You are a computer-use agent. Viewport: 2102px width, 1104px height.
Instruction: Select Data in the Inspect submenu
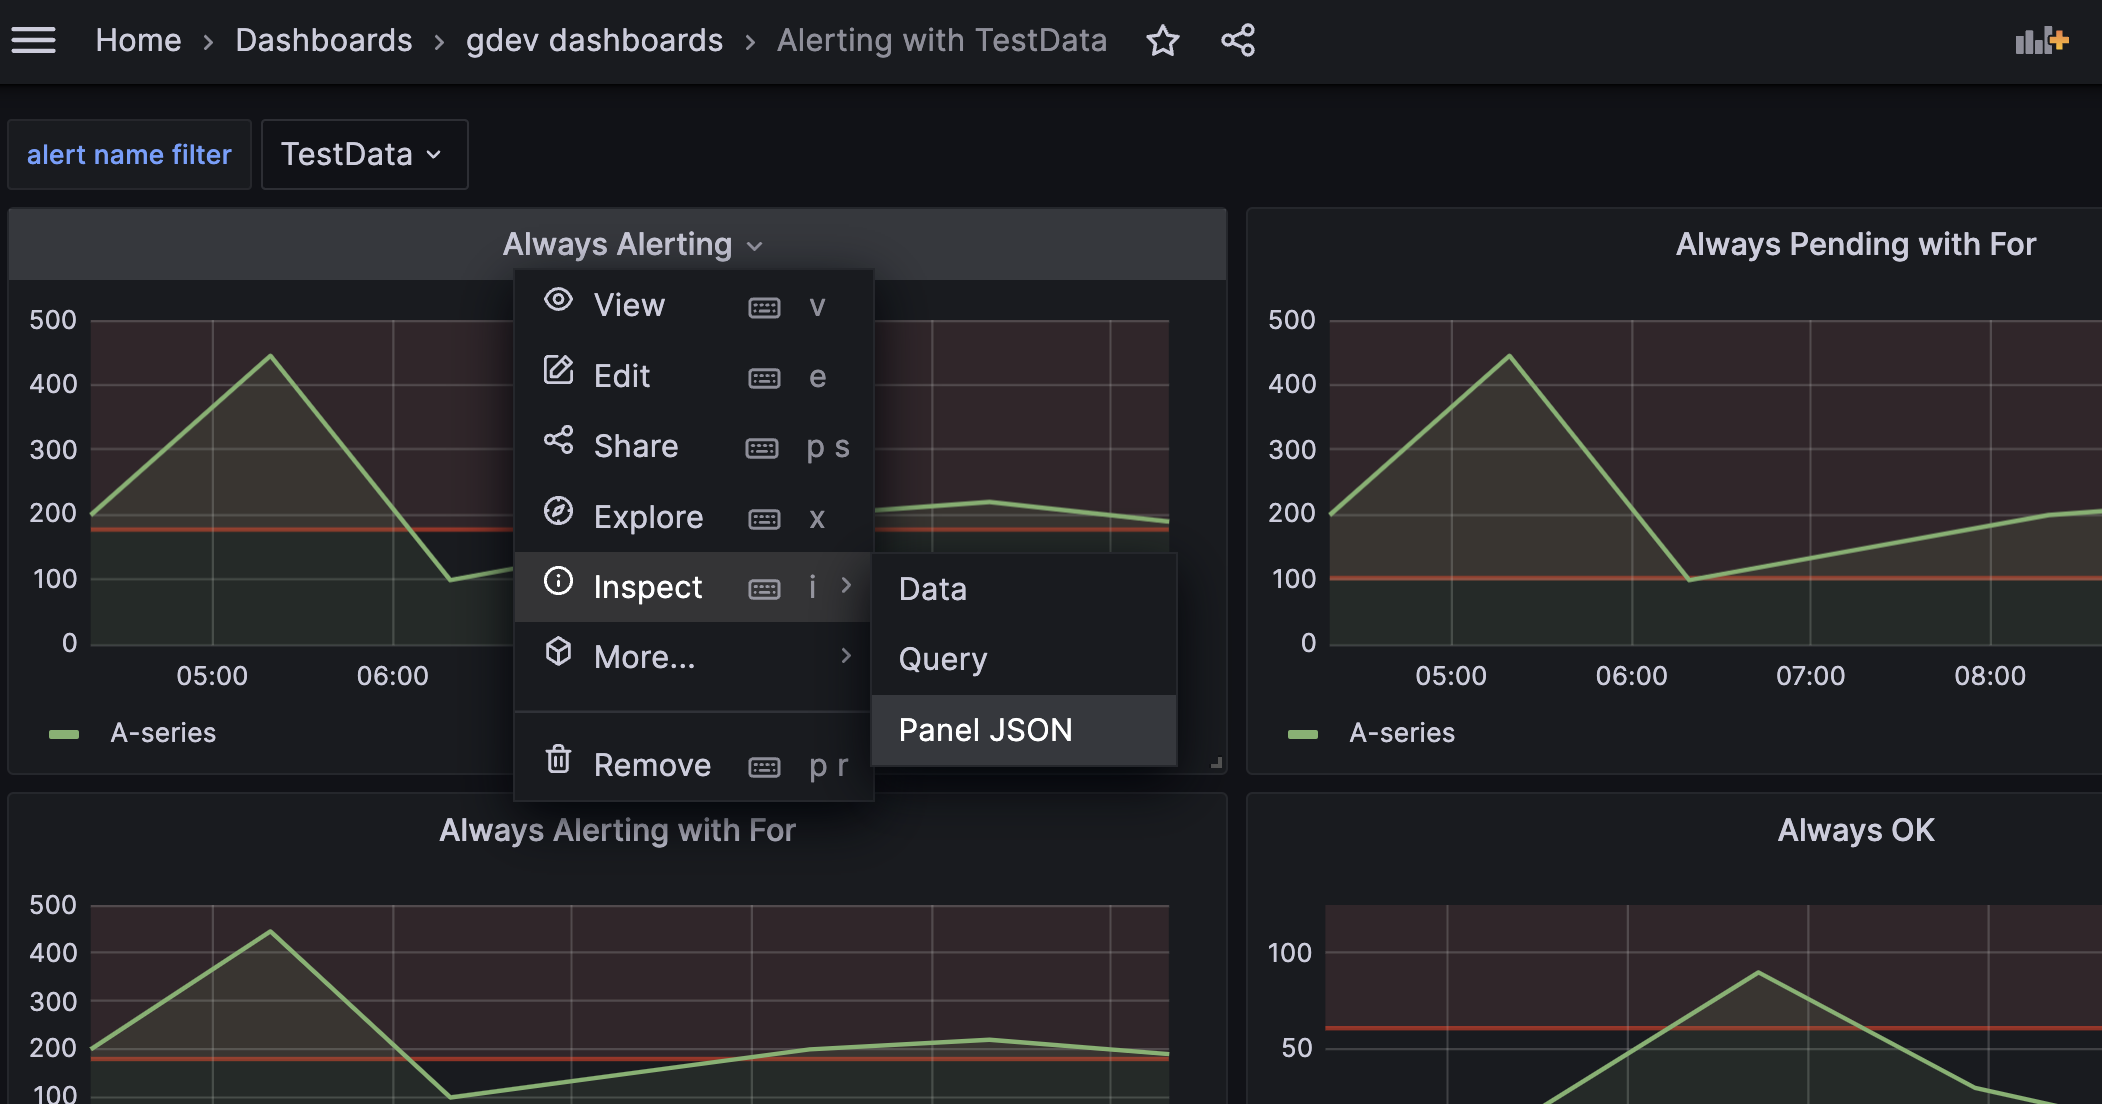[933, 589]
